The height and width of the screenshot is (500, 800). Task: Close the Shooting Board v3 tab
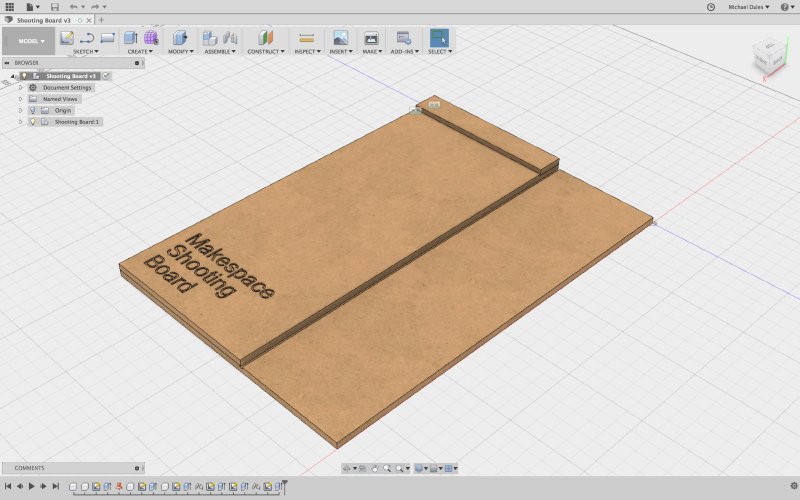pyautogui.click(x=89, y=20)
